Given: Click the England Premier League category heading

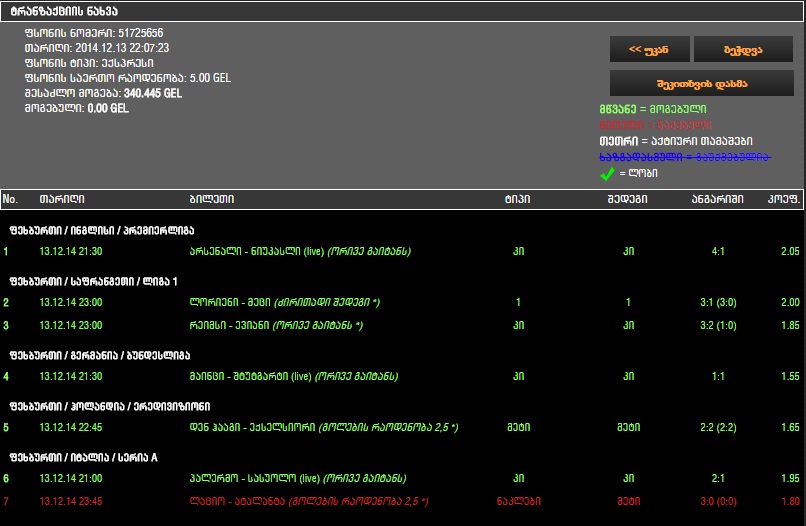Looking at the screenshot, I should pos(90,229).
